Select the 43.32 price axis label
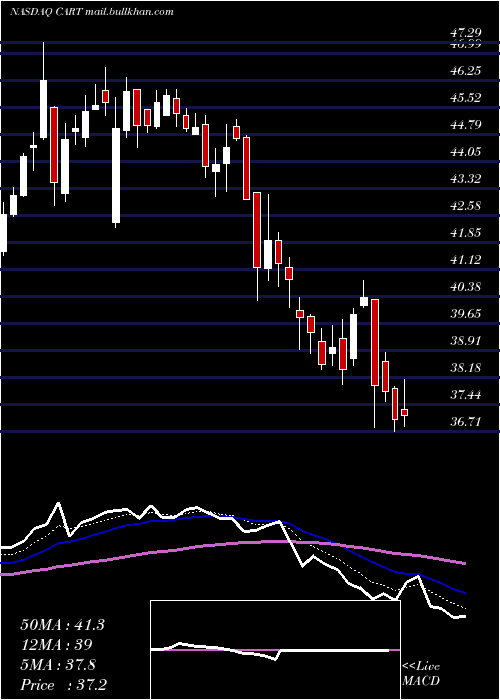The width and height of the screenshot is (500, 700). coord(465,179)
